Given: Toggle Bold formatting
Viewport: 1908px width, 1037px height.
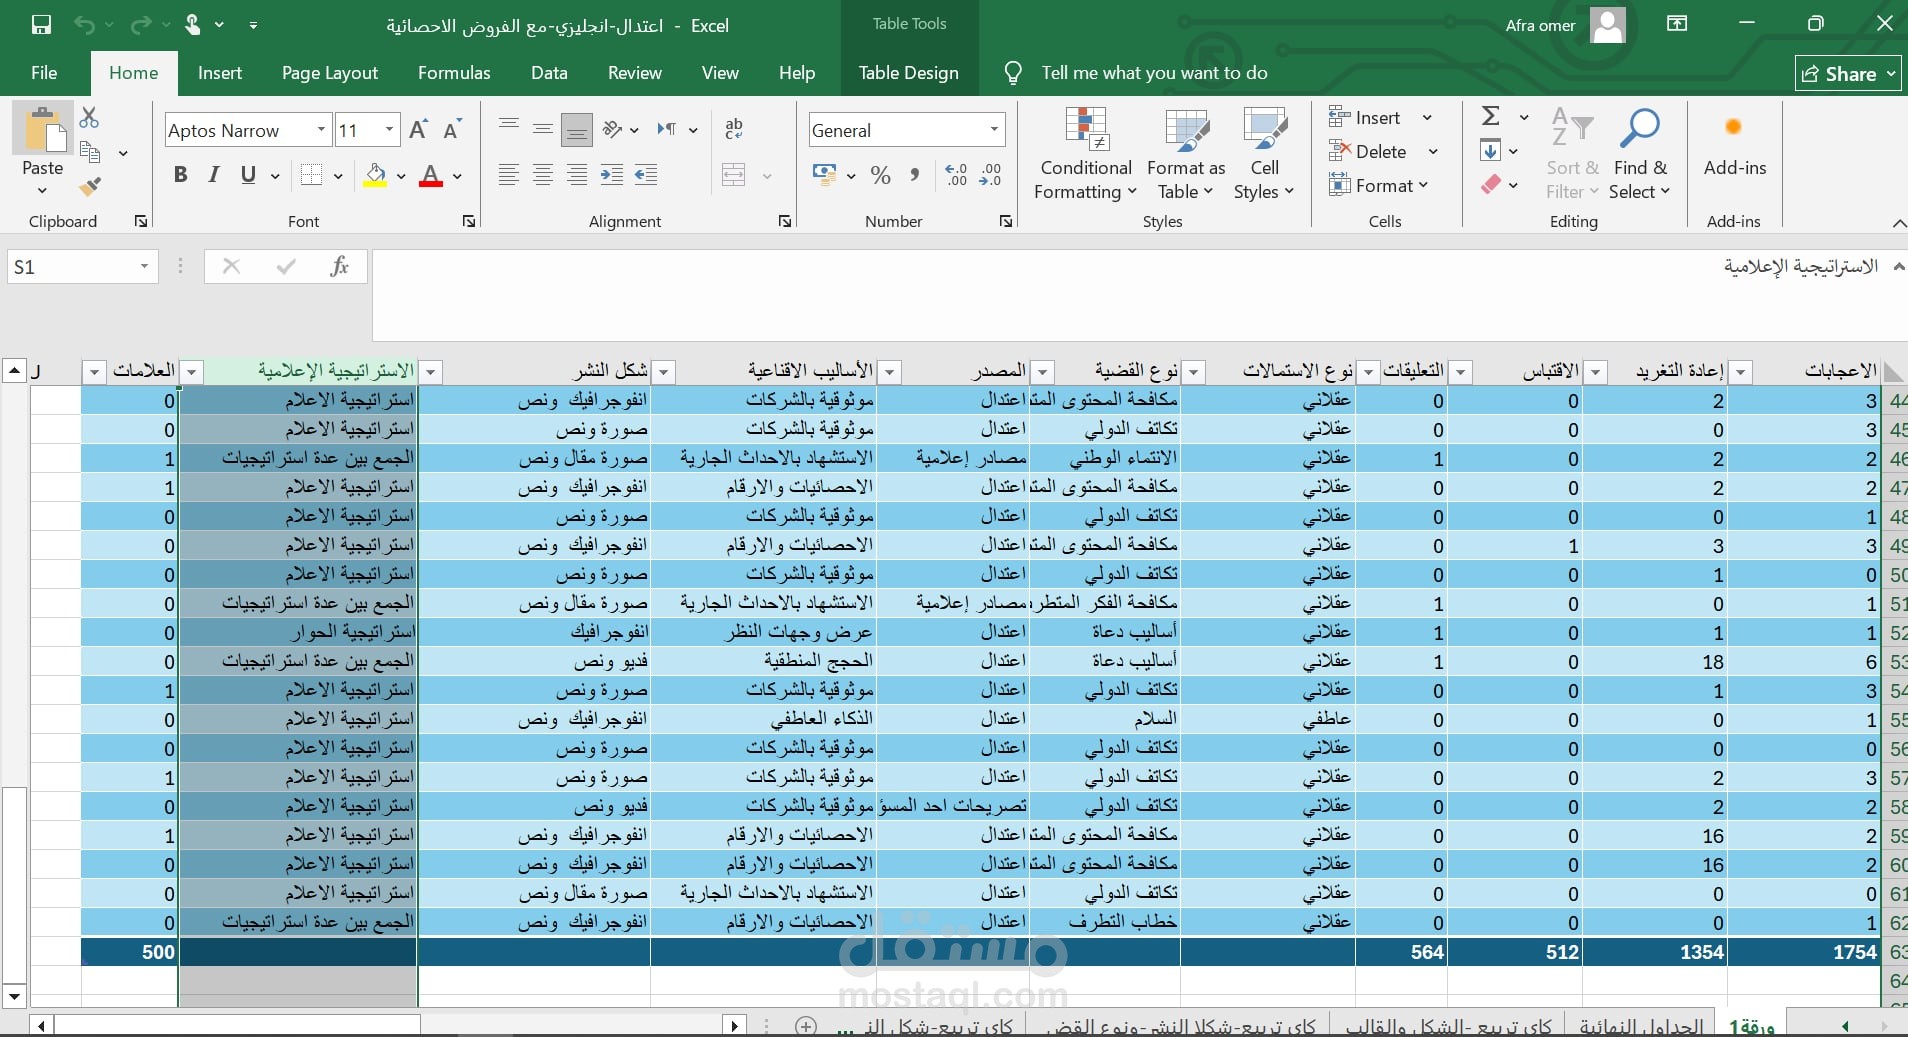Looking at the screenshot, I should coord(180,175).
